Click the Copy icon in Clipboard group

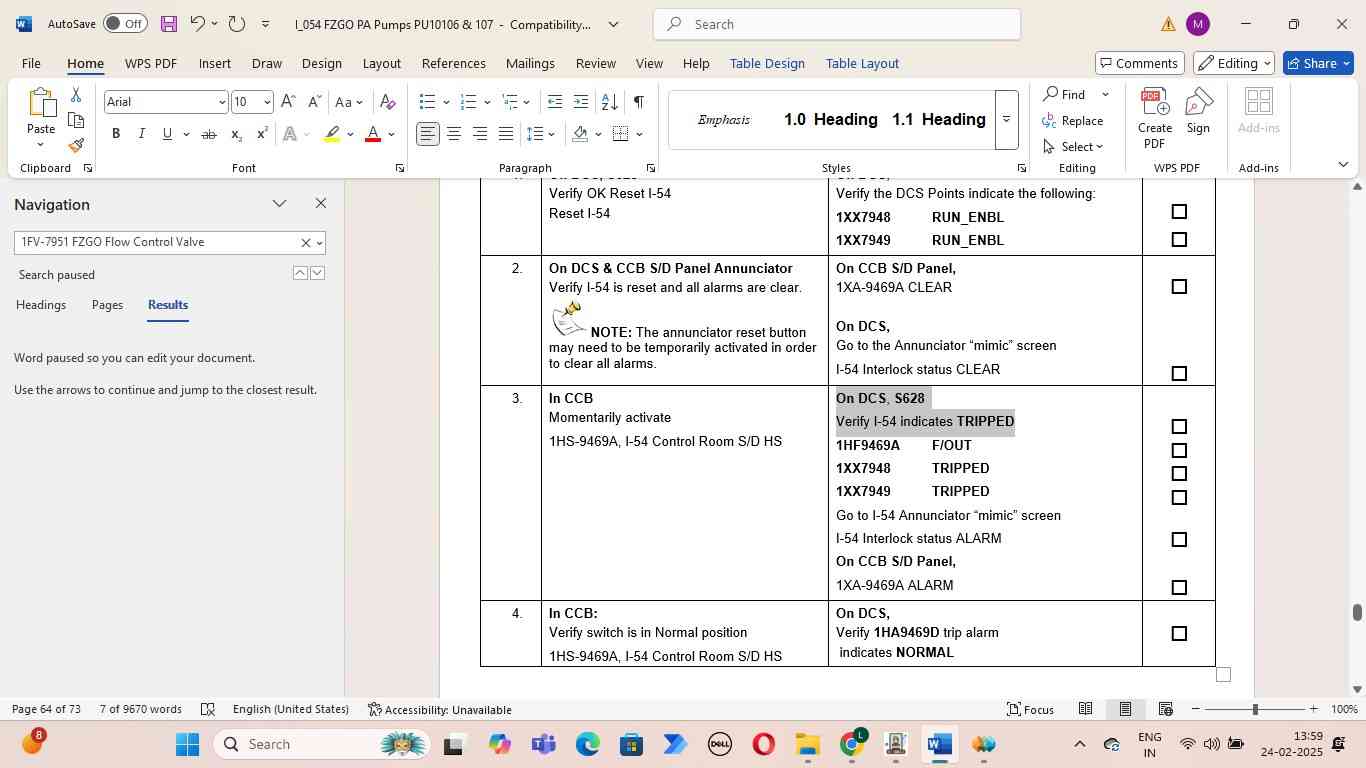76,120
